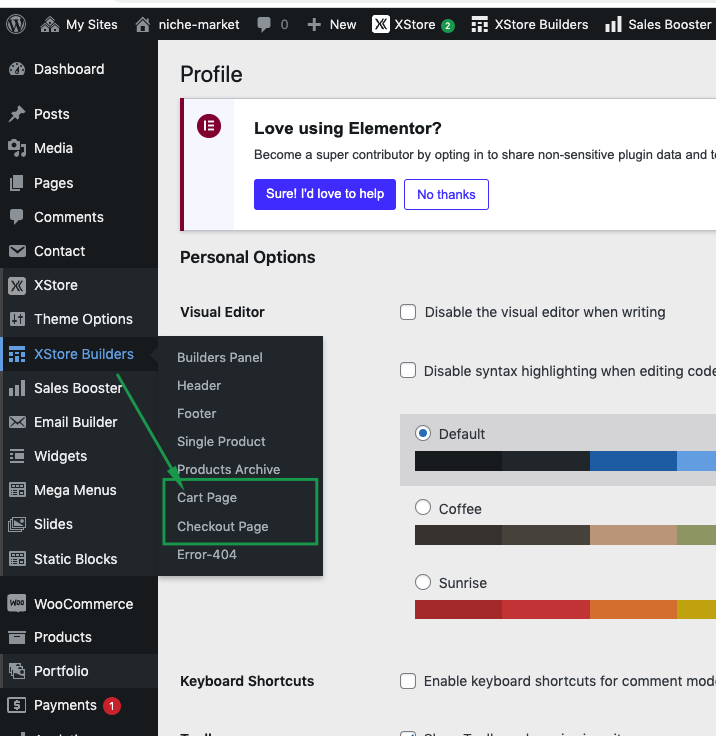Screen dimensions: 716x736
Task: Click the Media icon in sidebar
Action: point(17,148)
